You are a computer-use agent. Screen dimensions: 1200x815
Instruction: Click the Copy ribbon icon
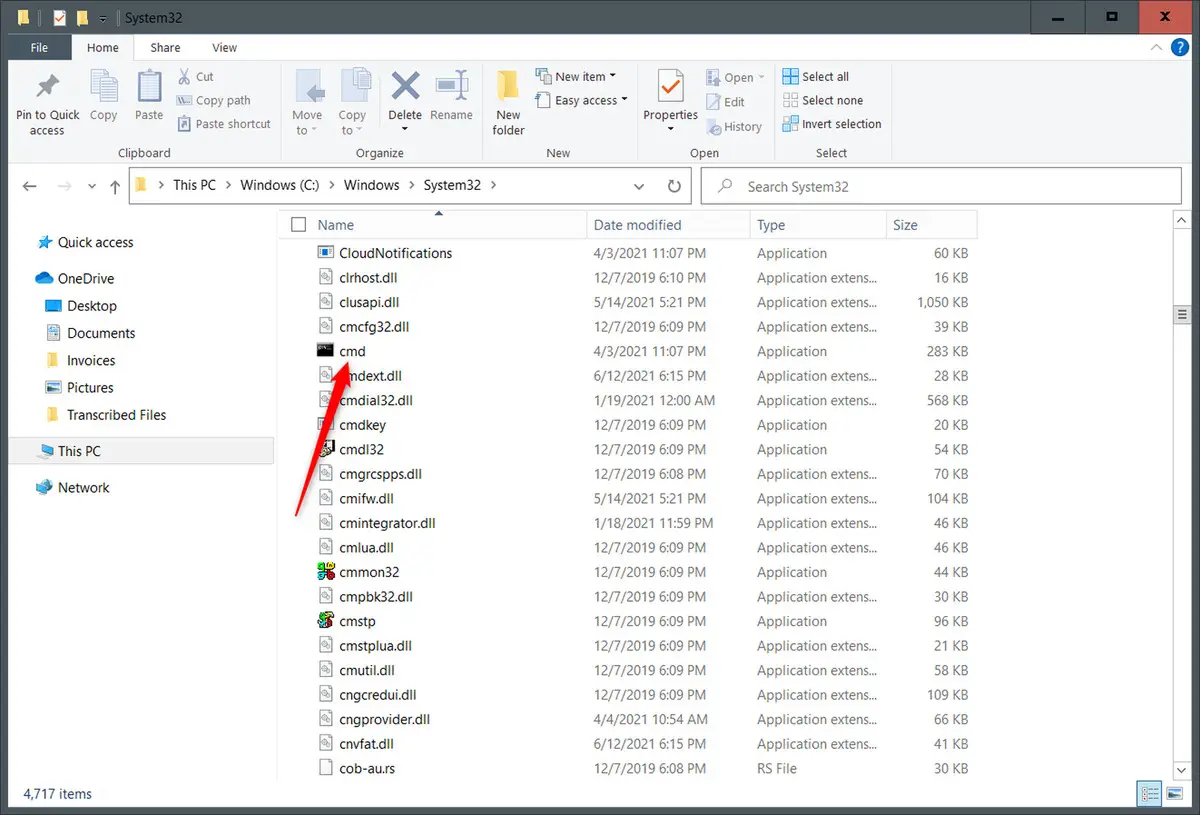[x=103, y=87]
